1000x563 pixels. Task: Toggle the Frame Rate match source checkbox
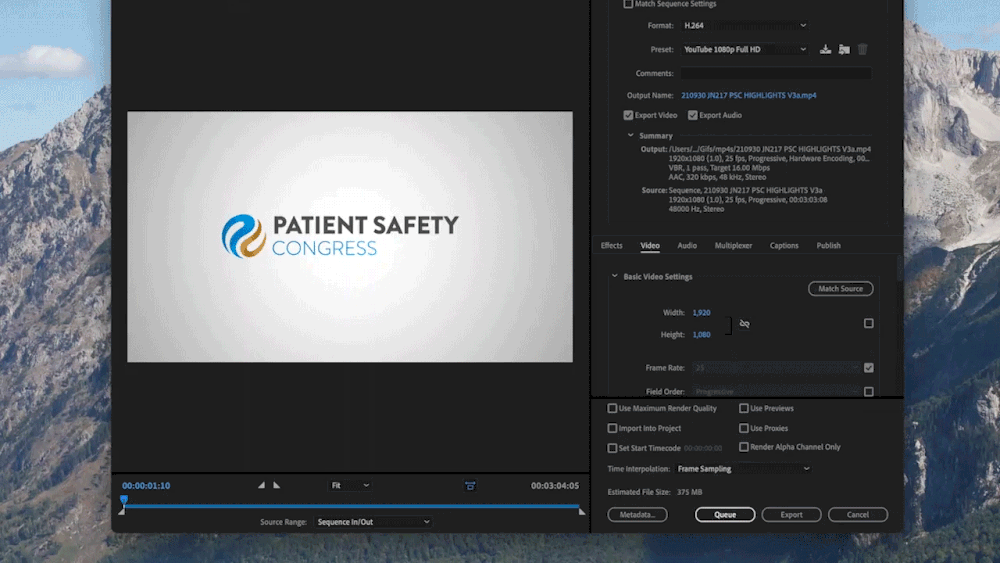click(869, 368)
